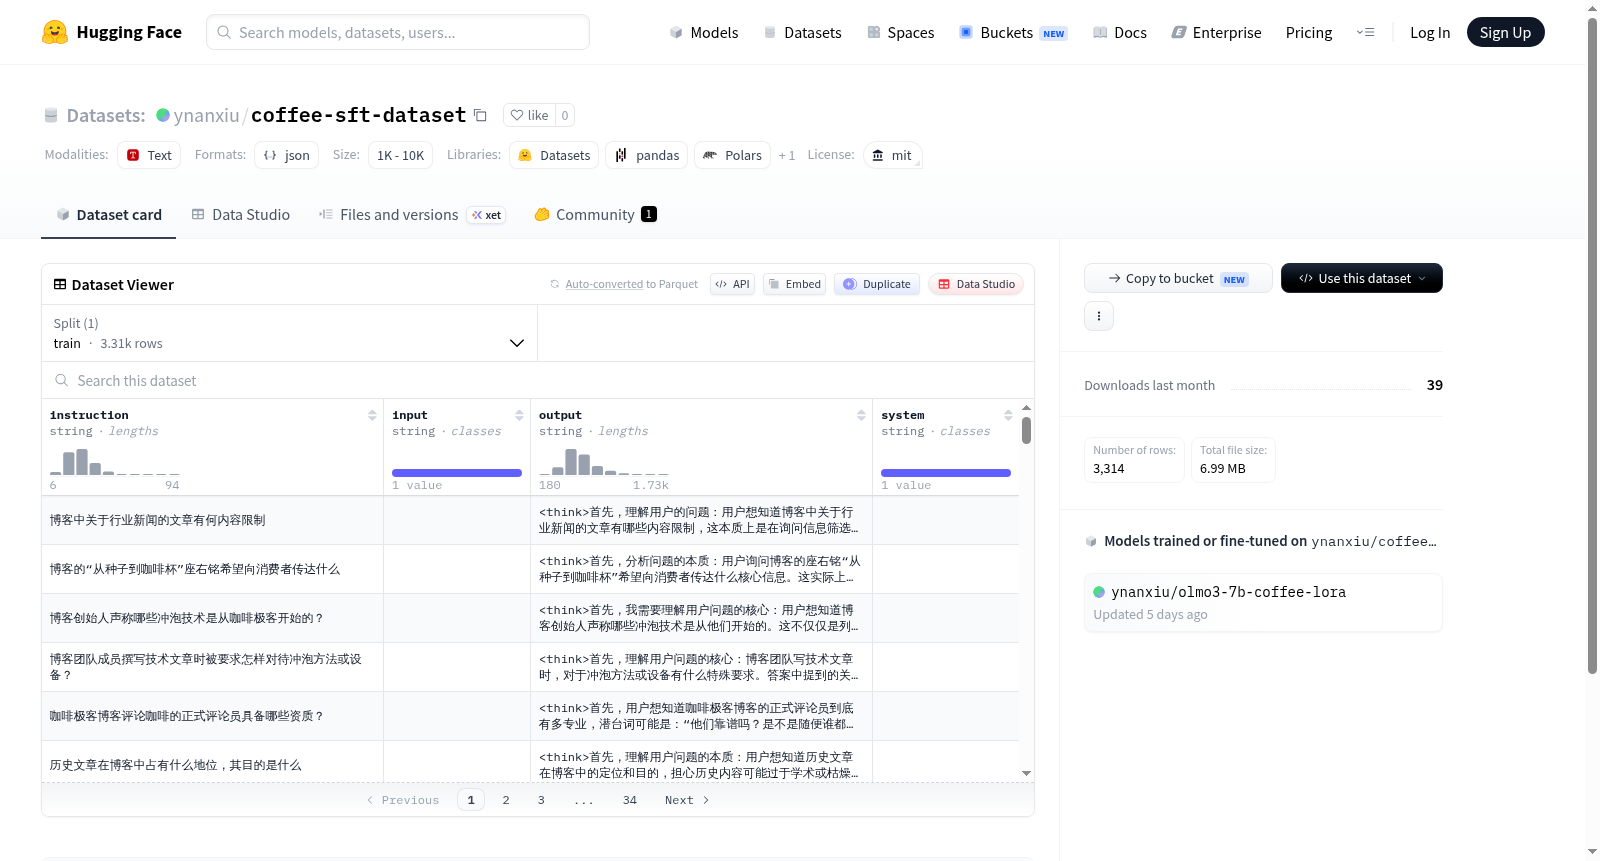Copy dataset to bucket

click(1178, 278)
